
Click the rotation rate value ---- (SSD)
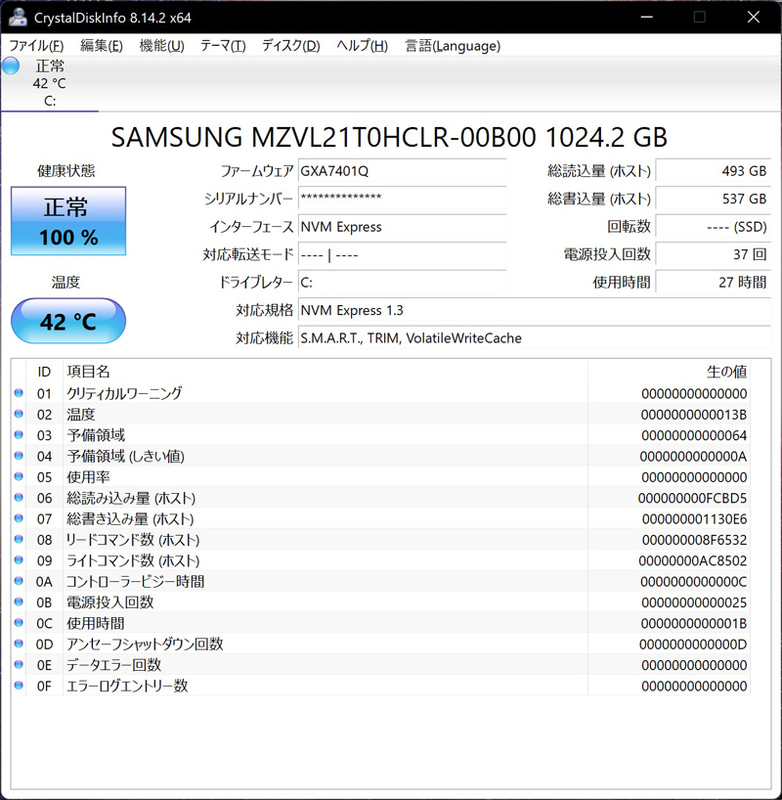pyautogui.click(x=713, y=227)
